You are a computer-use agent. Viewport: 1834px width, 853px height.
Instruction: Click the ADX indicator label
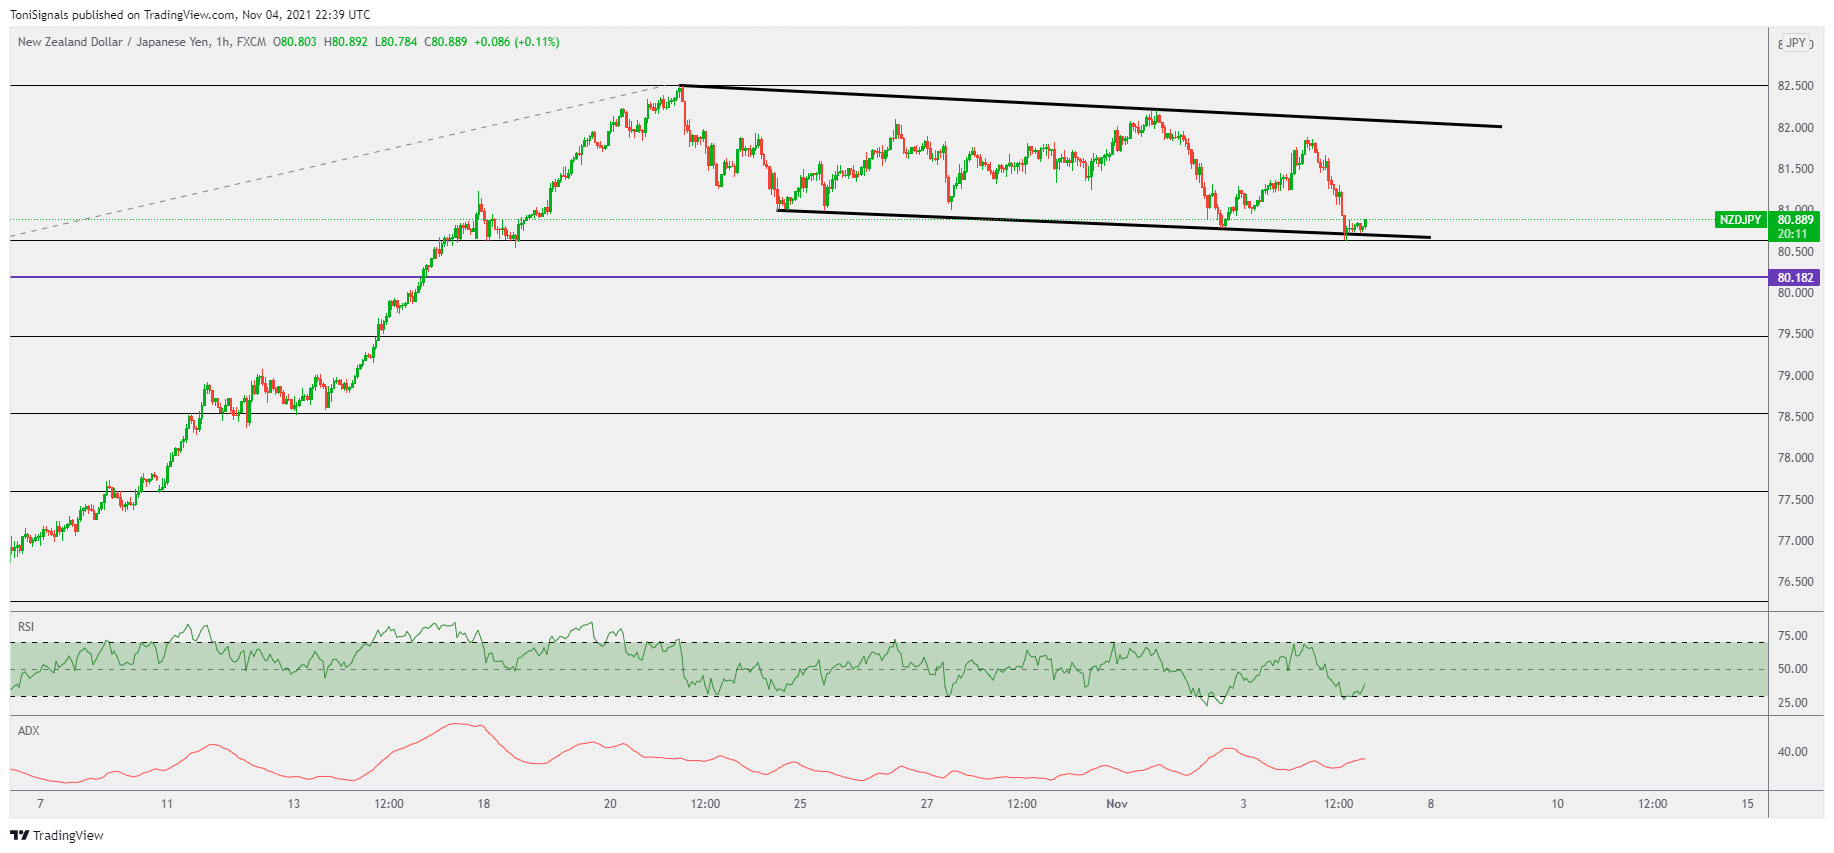coord(29,731)
